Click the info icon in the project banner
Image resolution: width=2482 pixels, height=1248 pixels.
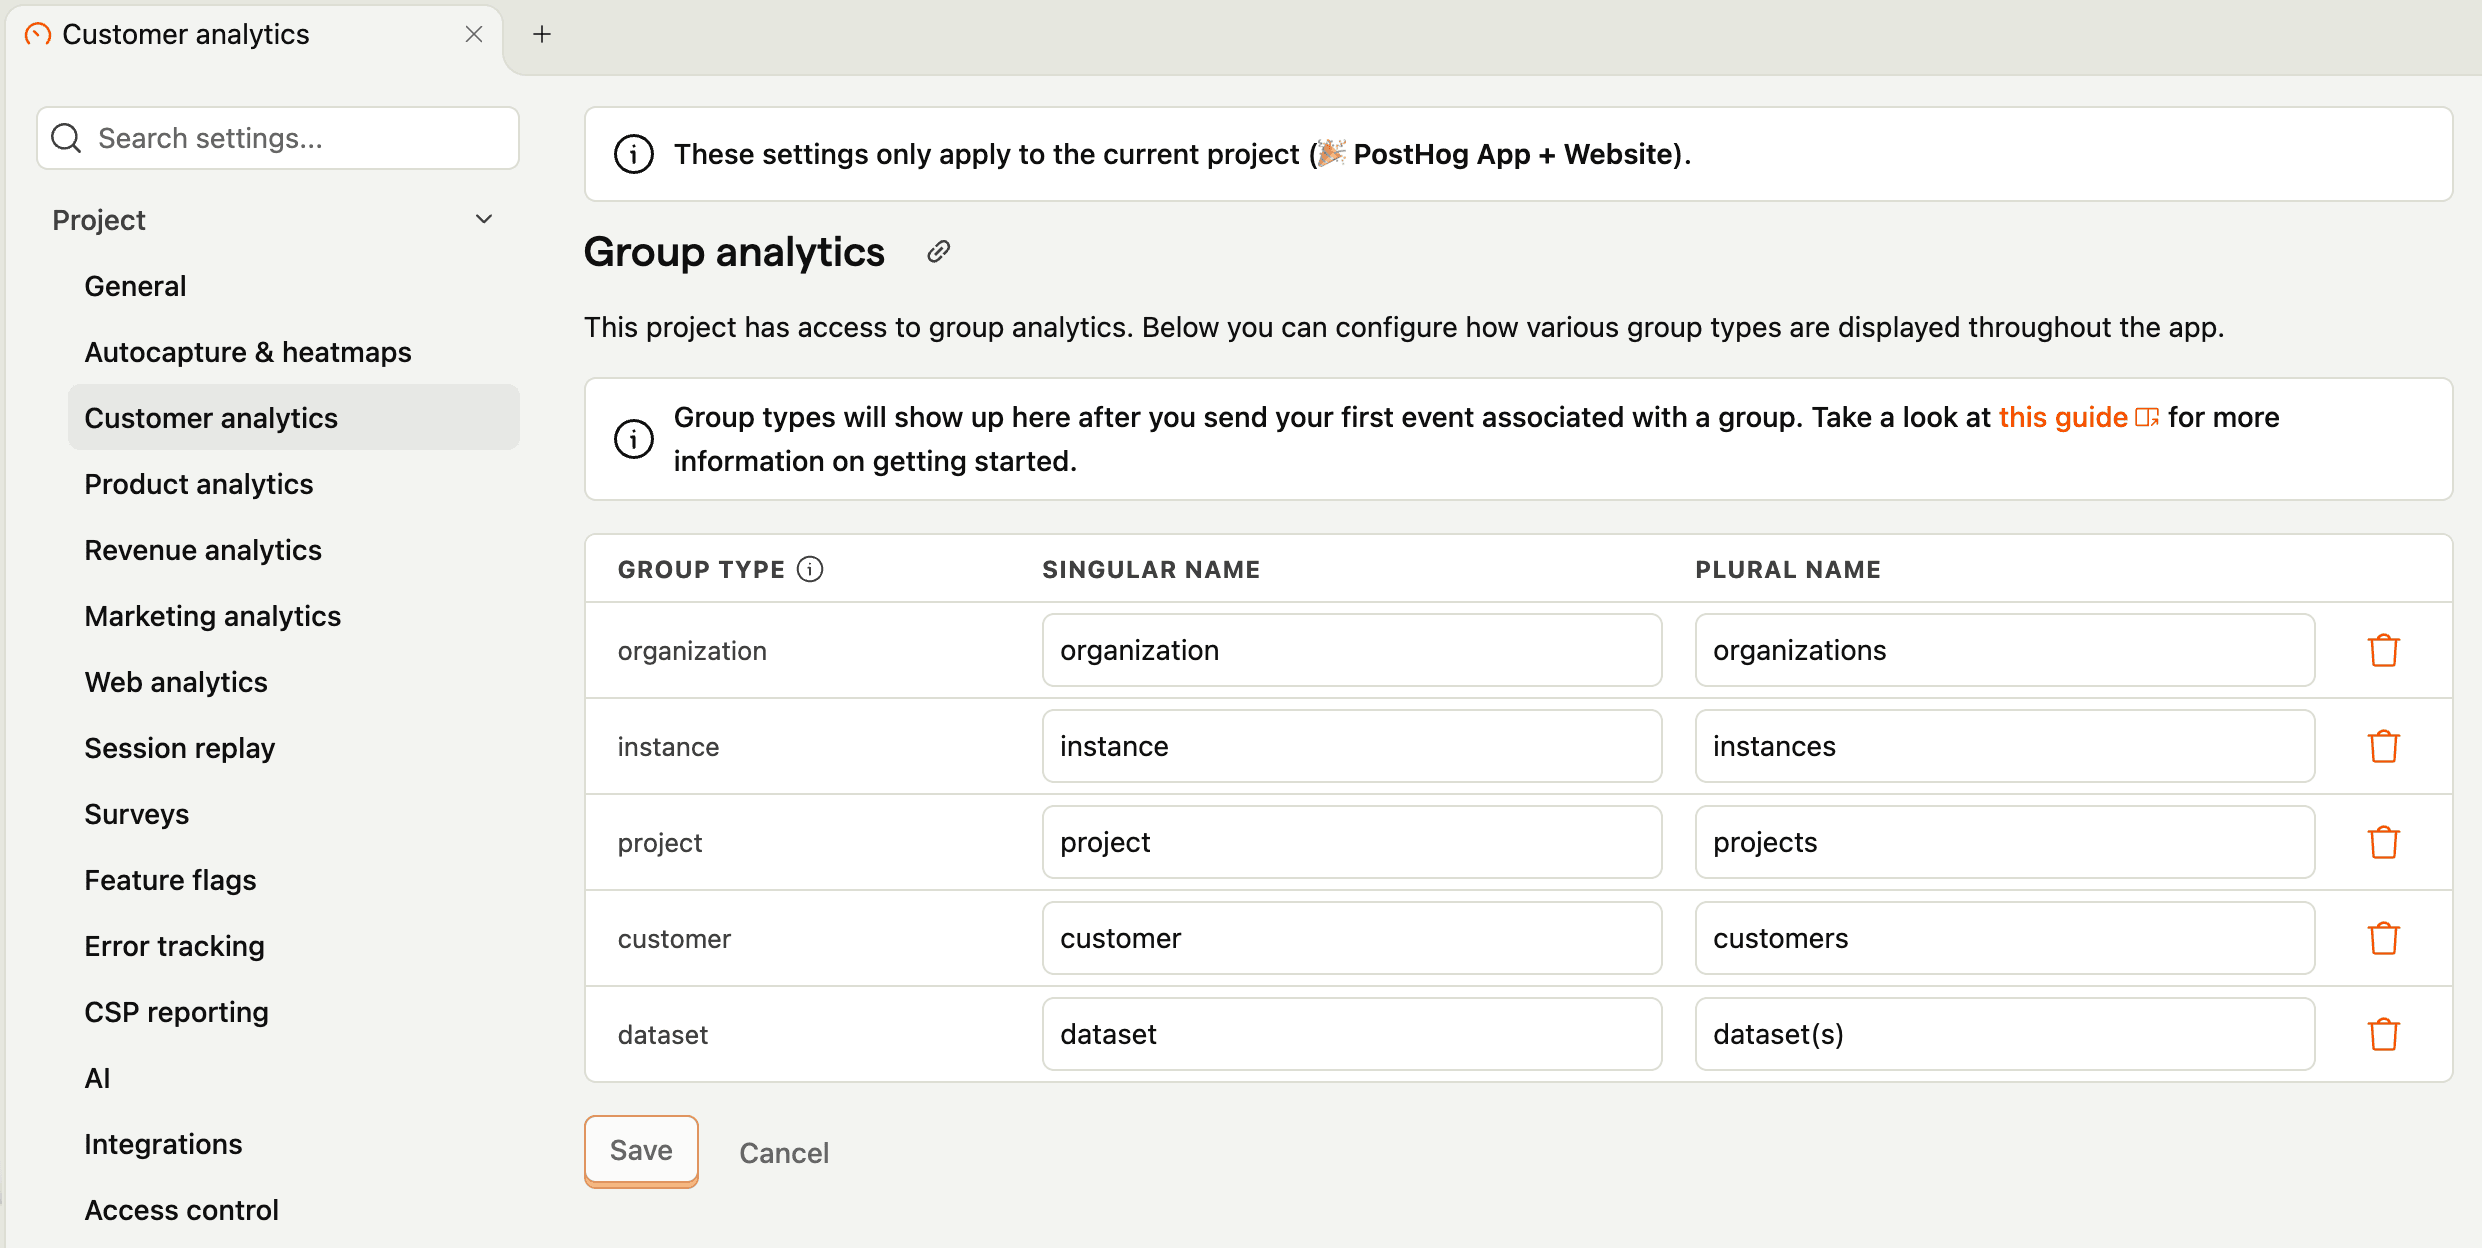pos(632,153)
